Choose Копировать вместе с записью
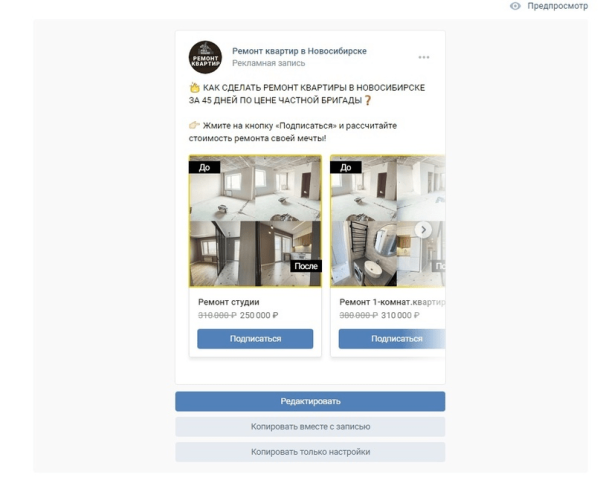This screenshot has width=600, height=480. (x=310, y=426)
